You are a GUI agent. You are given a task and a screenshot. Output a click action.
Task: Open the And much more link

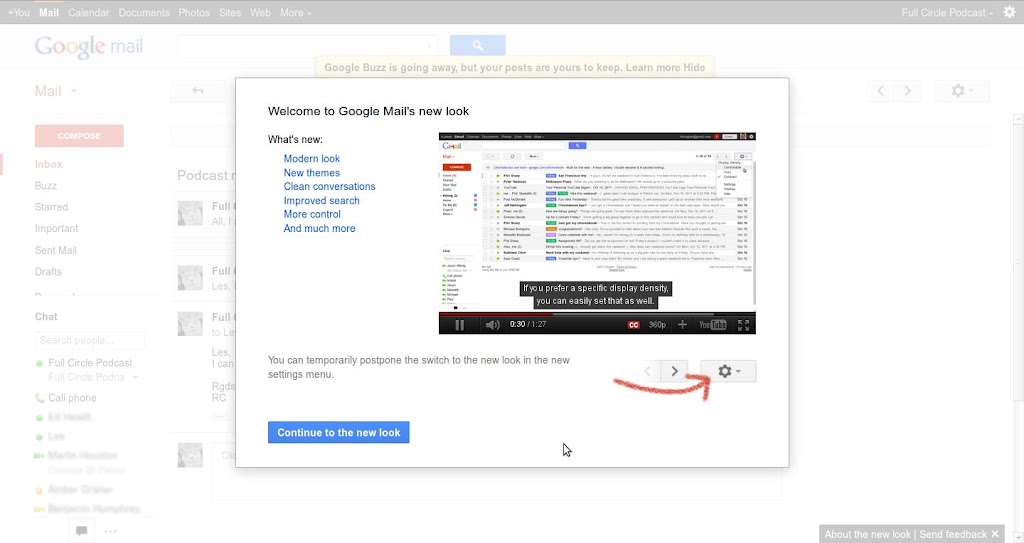click(x=319, y=228)
